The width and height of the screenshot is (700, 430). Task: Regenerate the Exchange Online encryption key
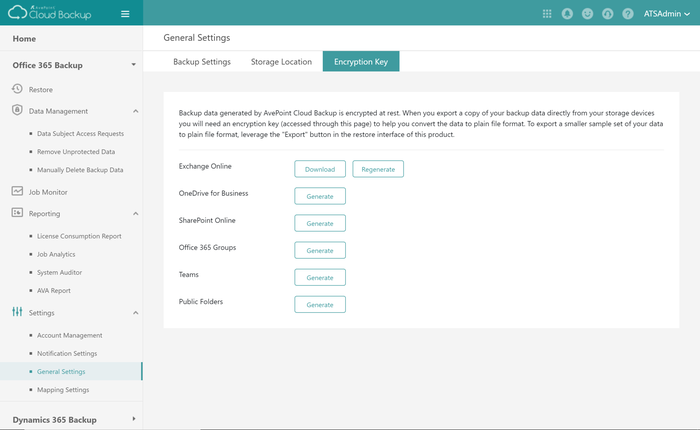[378, 169]
